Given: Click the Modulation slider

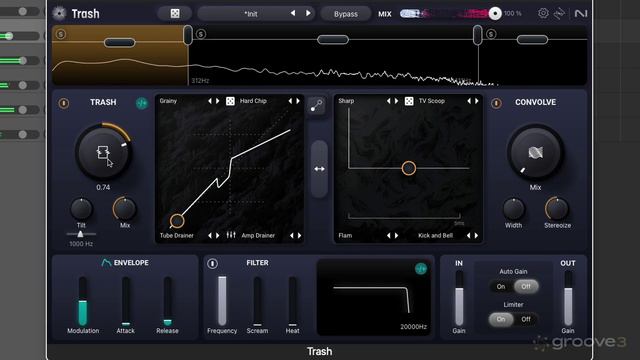Looking at the screenshot, I should (x=83, y=301).
